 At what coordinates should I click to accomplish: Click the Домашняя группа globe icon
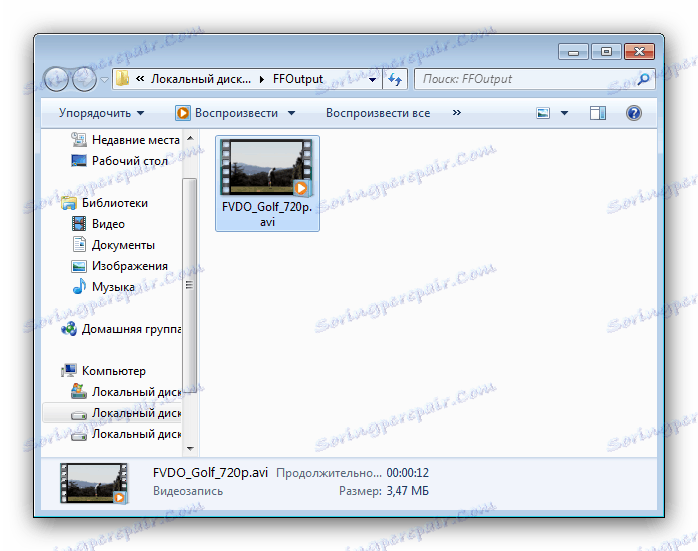tap(69, 329)
